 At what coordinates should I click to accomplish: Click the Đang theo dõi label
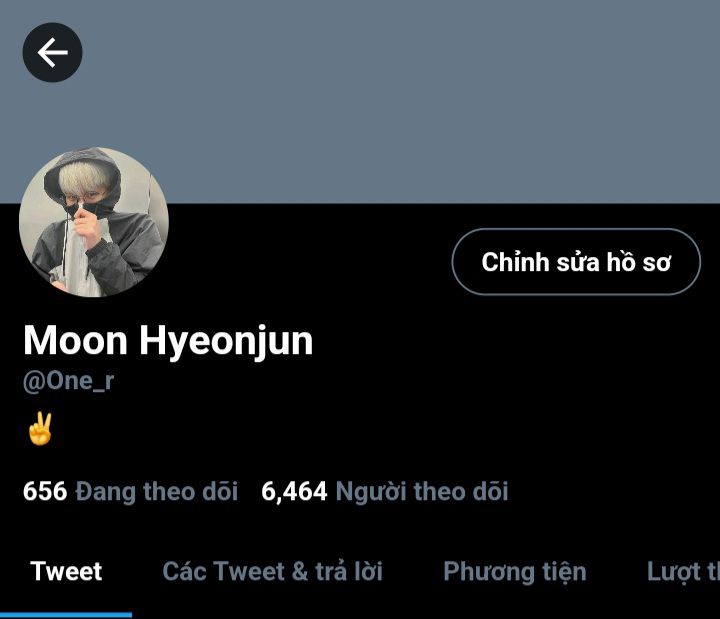[x=157, y=492]
